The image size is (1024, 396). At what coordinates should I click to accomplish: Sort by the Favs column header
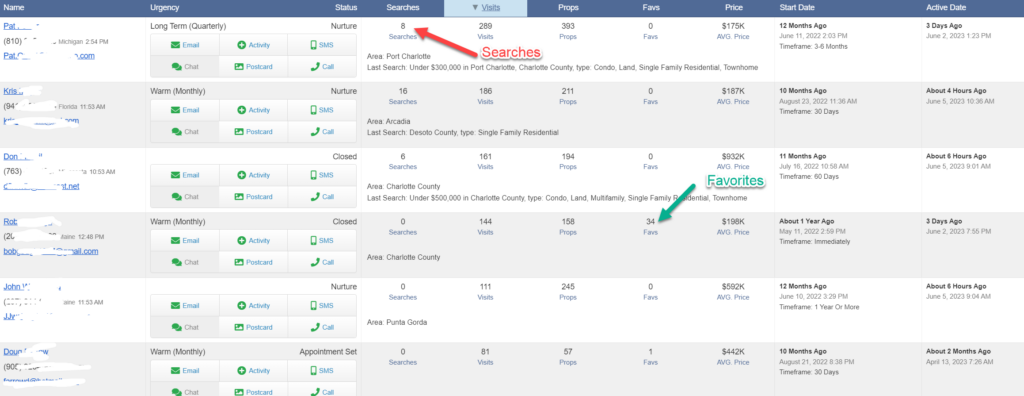coord(650,8)
